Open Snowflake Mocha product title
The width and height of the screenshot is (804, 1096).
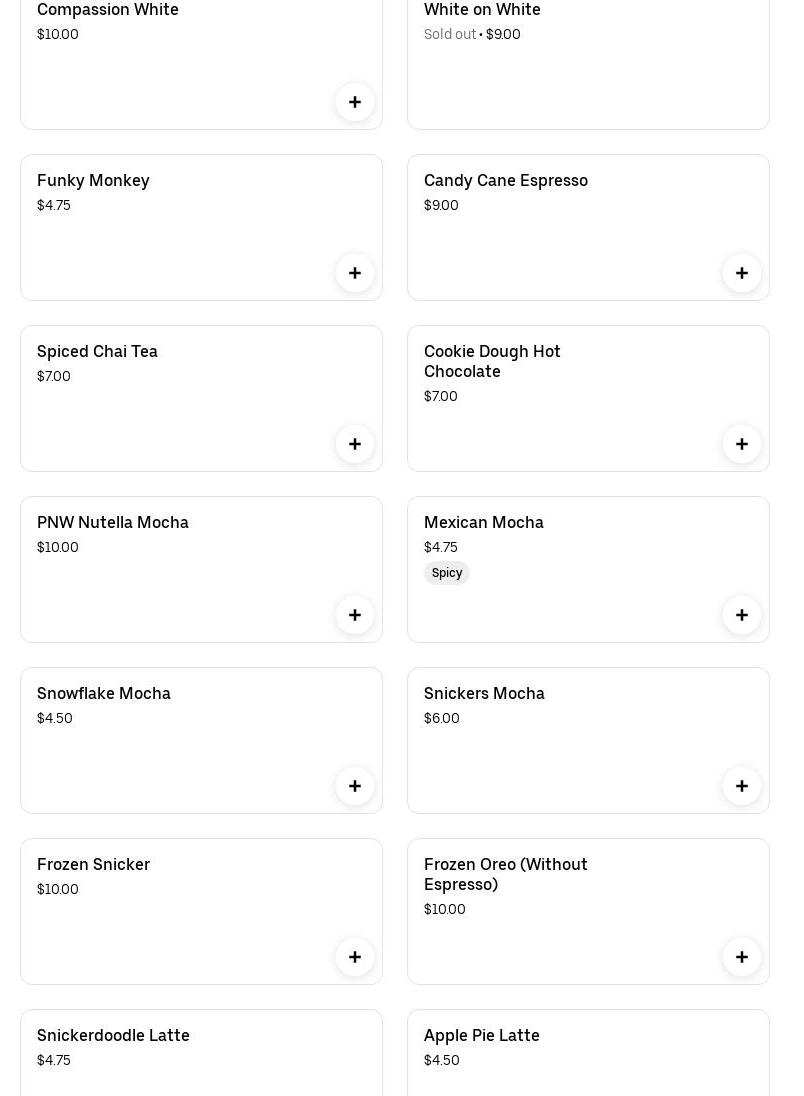(103, 694)
